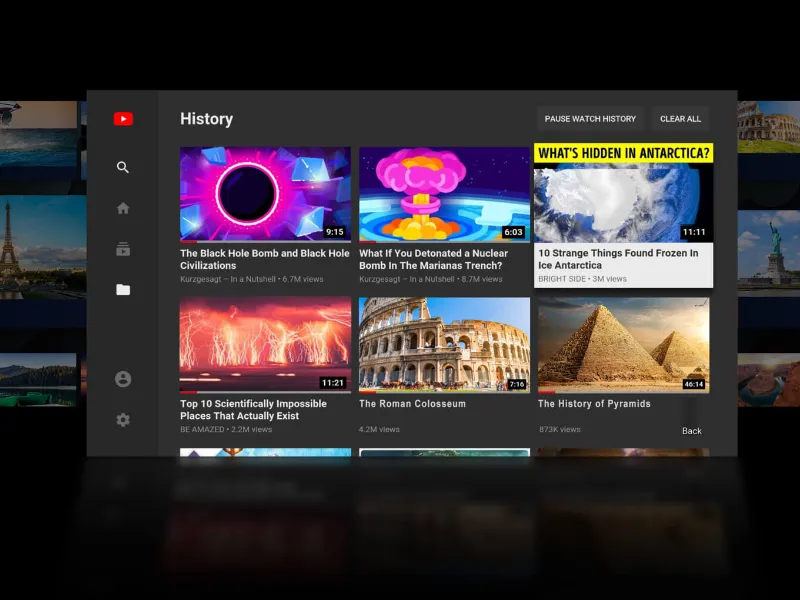Viewport: 800px width, 600px height.
Task: Select the Search magnifier below the YouTube logo
Action: pyautogui.click(x=122, y=167)
